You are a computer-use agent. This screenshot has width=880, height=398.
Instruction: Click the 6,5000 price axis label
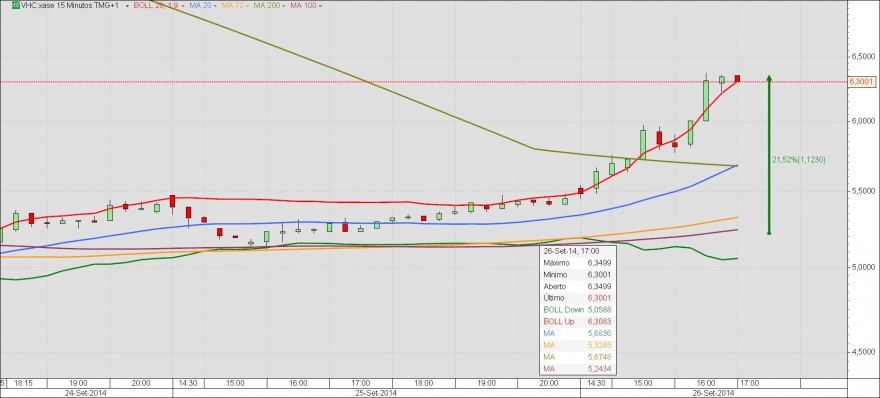863,57
